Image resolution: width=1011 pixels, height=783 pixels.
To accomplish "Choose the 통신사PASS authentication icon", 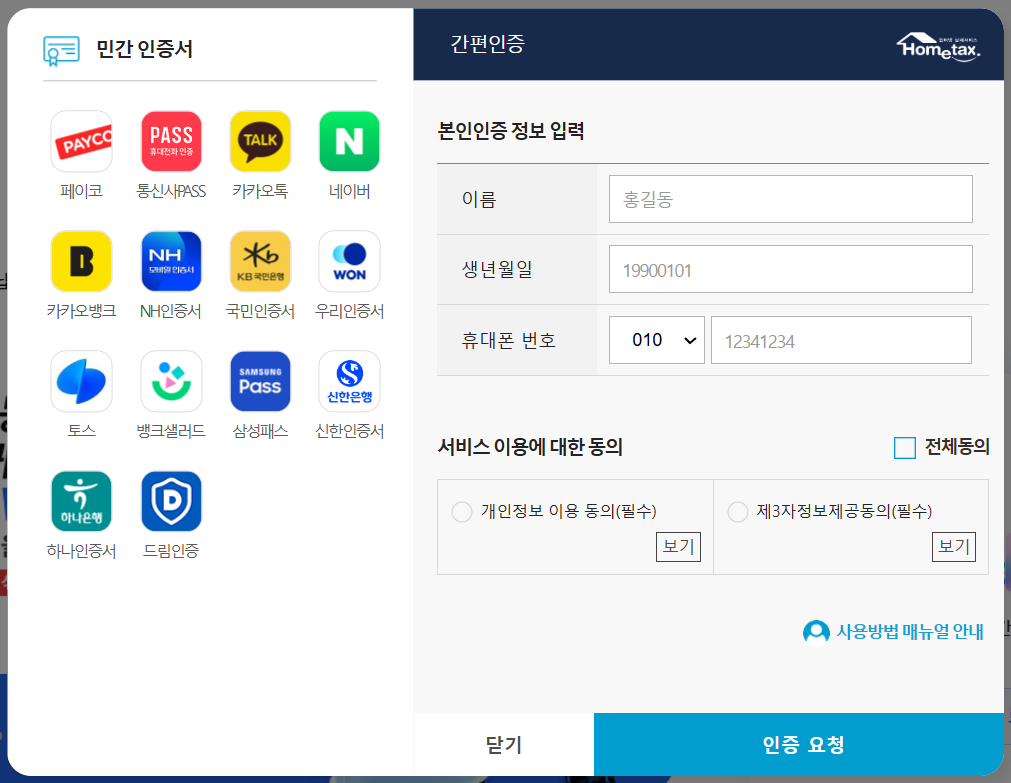I will pos(171,141).
